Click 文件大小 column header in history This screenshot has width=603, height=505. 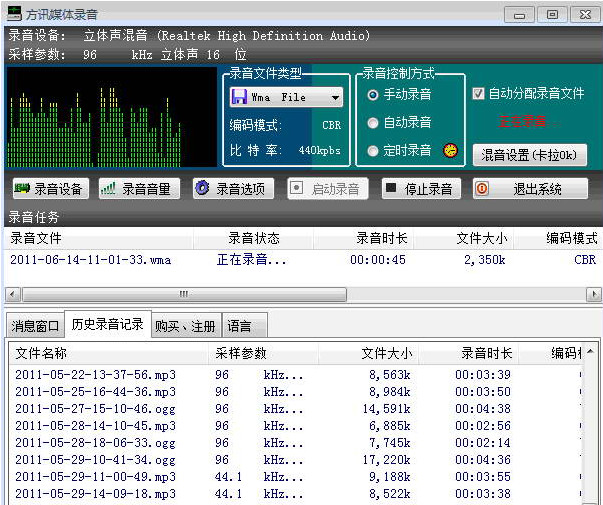click(x=369, y=353)
